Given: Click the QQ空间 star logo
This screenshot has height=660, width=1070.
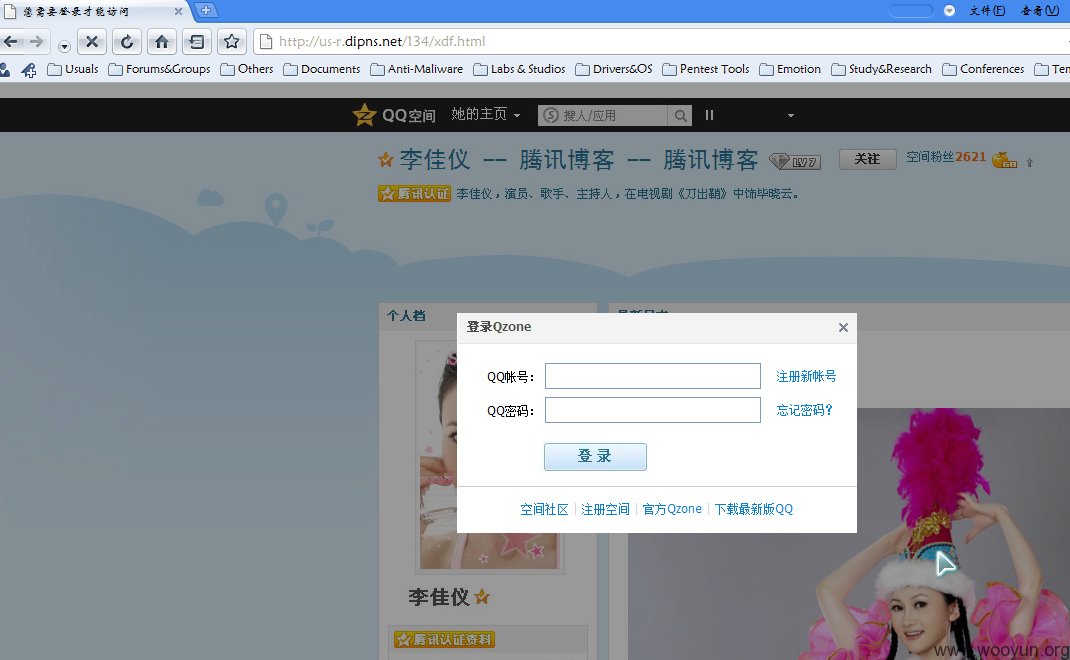Looking at the screenshot, I should pos(394,115).
